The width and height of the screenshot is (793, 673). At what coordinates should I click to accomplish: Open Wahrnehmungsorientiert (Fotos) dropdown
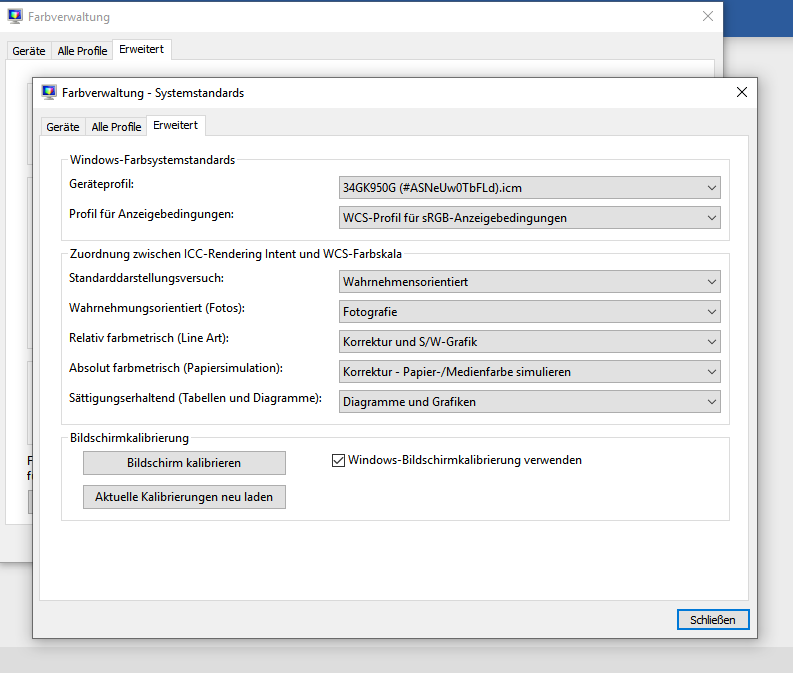(530, 312)
